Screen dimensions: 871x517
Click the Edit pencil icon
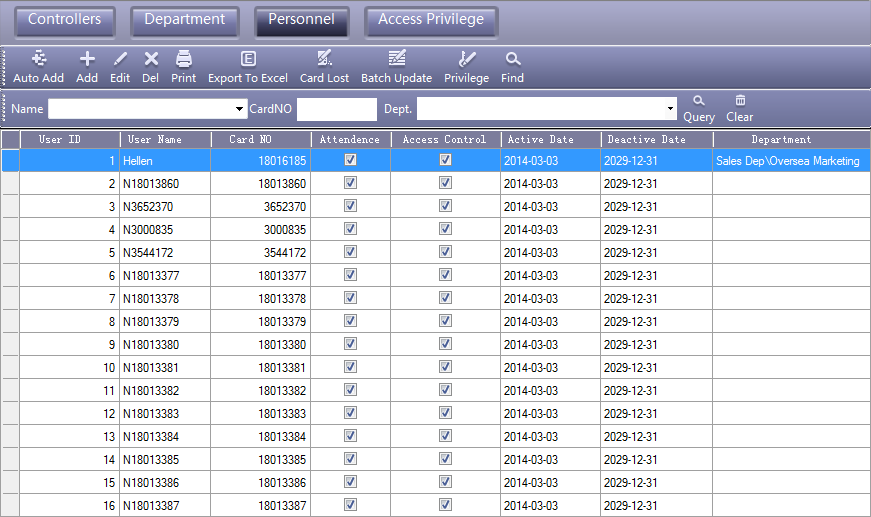point(120,59)
